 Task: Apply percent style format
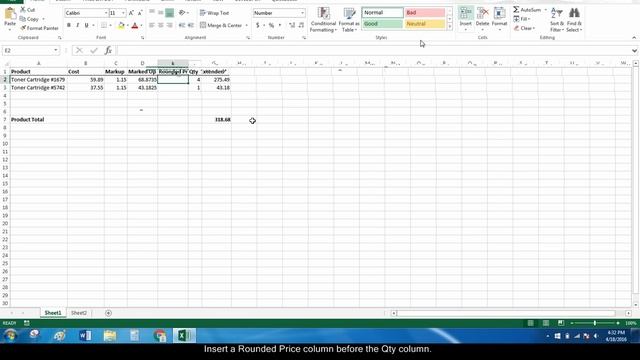pyautogui.click(x=271, y=25)
